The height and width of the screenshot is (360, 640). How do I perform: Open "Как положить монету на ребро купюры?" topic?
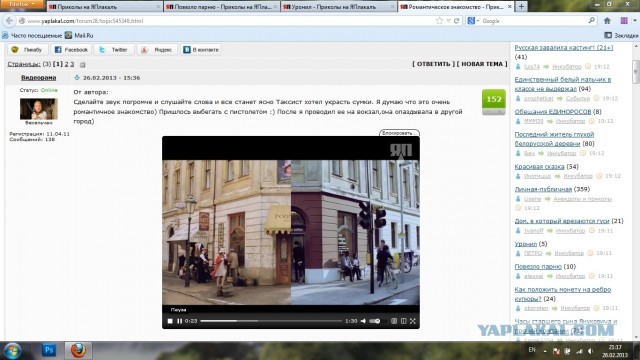[x=562, y=294]
